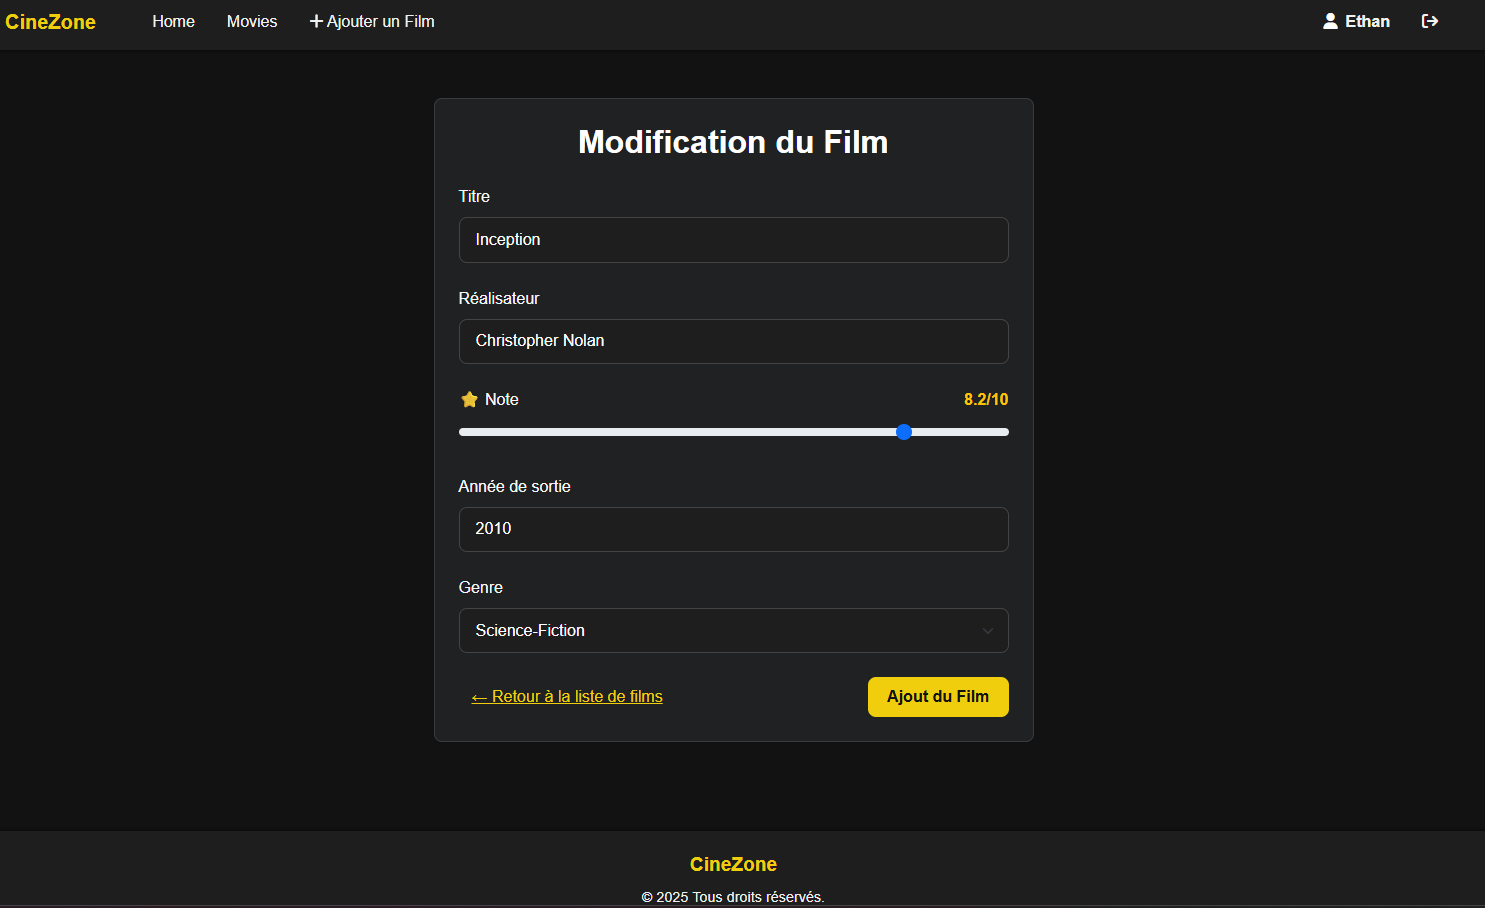Open the Home page
The image size is (1485, 908).
pyautogui.click(x=173, y=22)
